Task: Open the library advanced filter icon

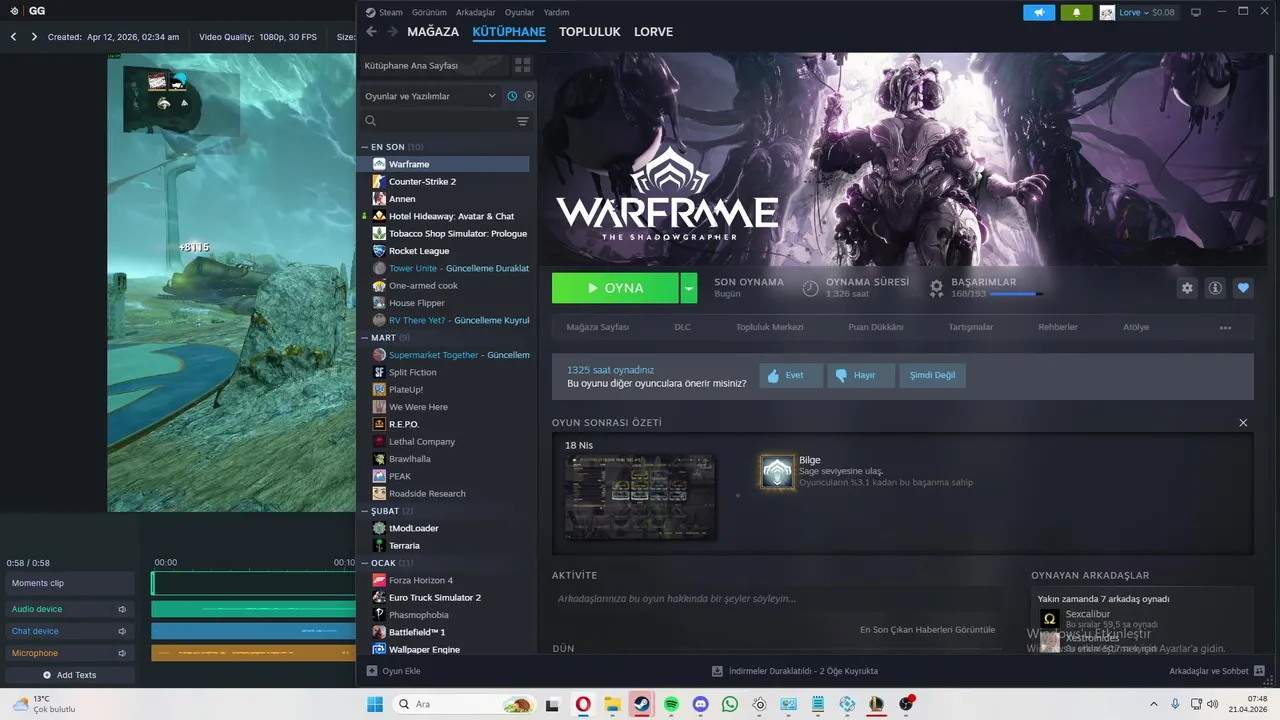Action: coord(522,121)
